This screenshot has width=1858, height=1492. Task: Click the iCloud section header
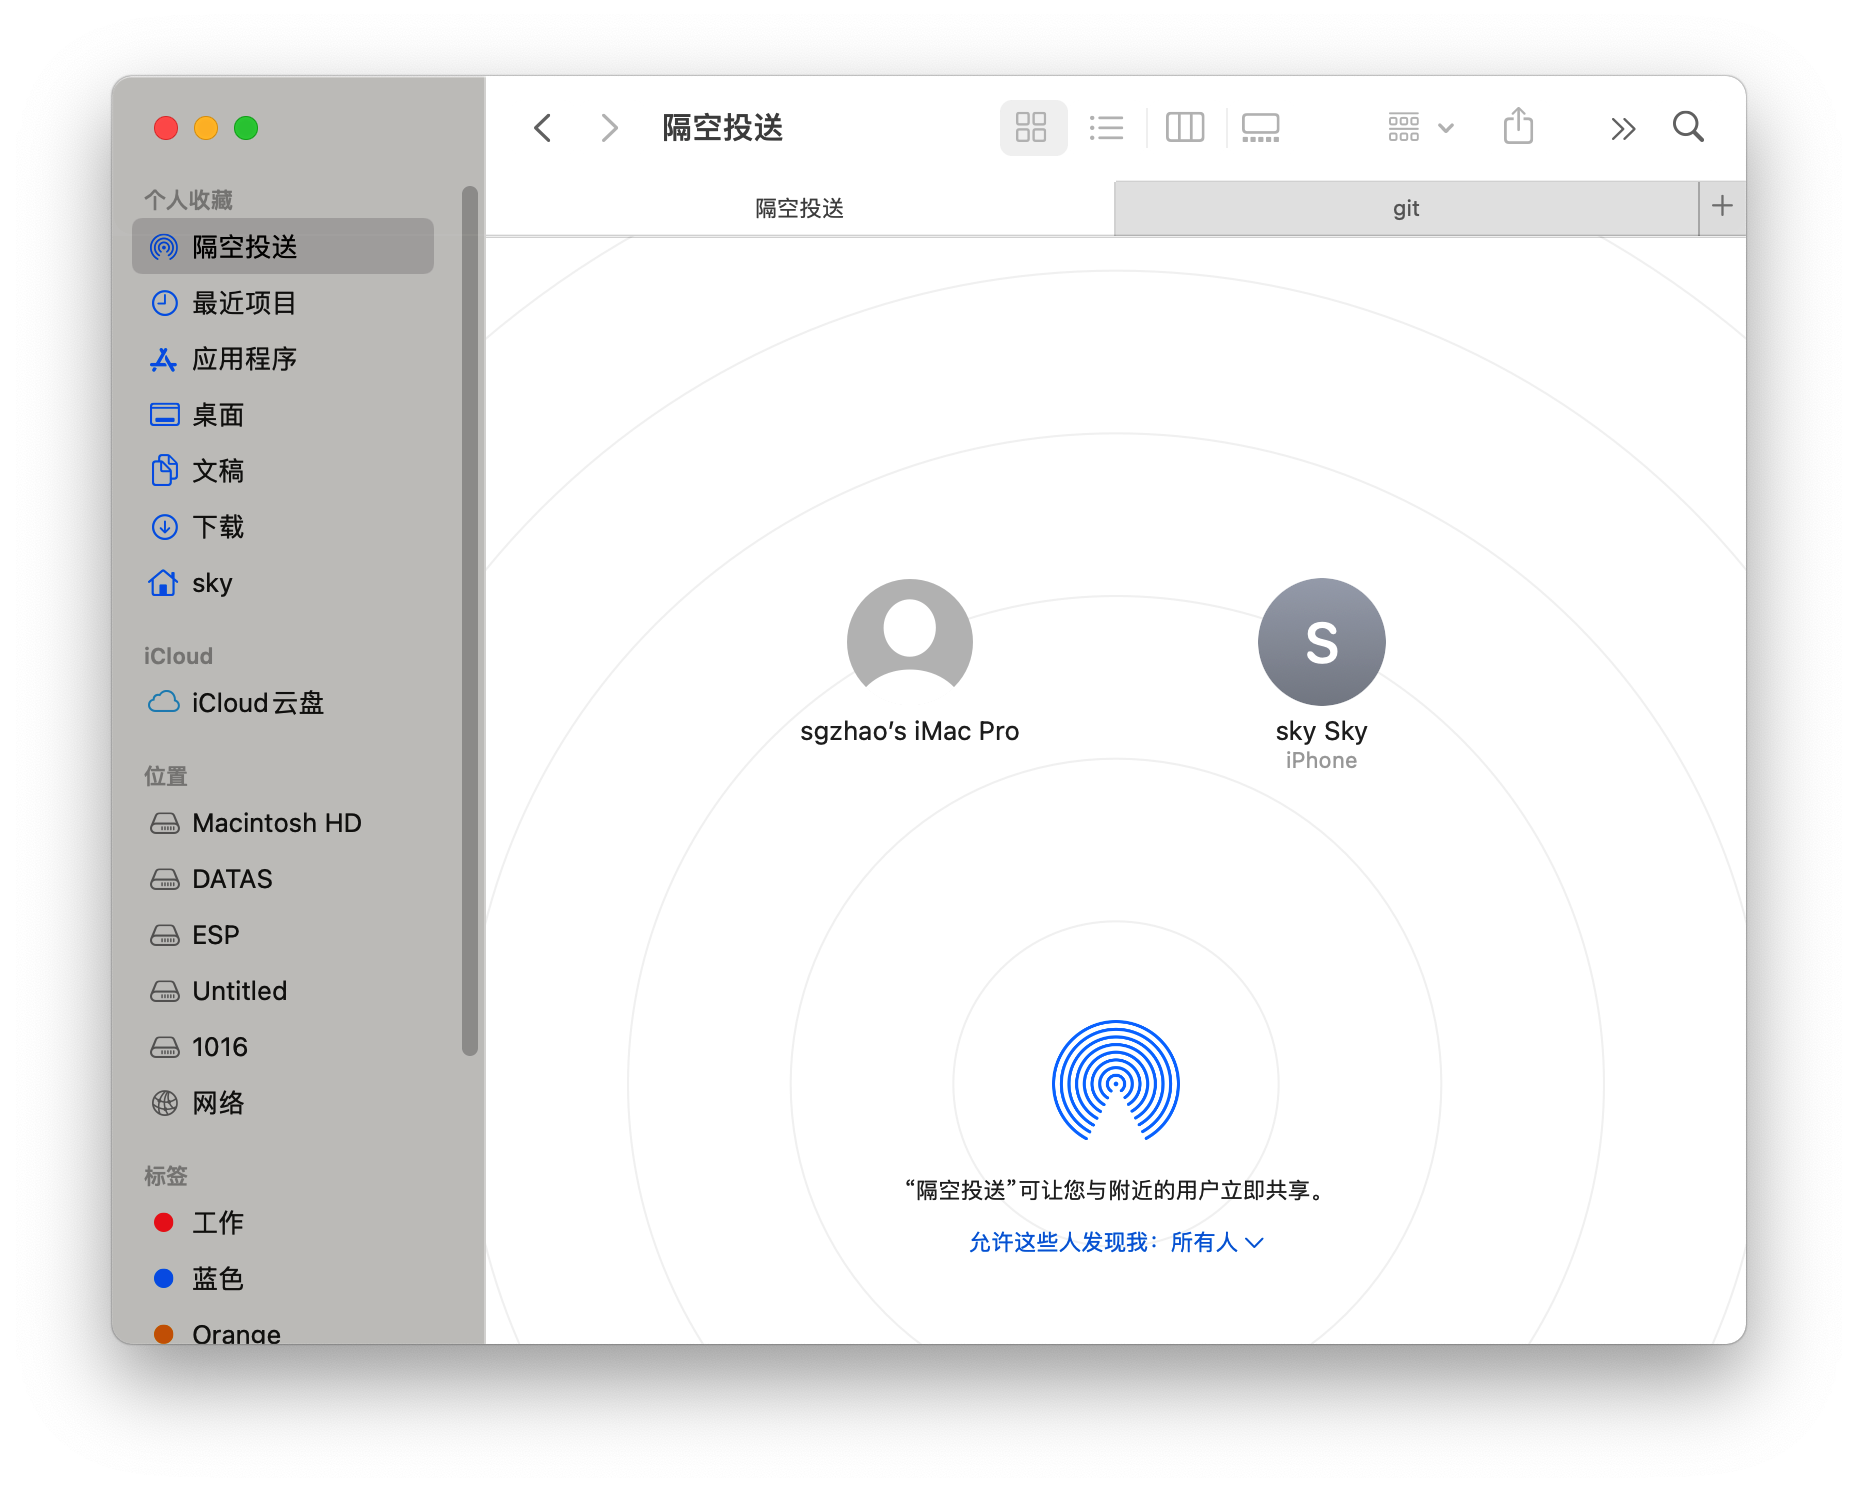178,656
